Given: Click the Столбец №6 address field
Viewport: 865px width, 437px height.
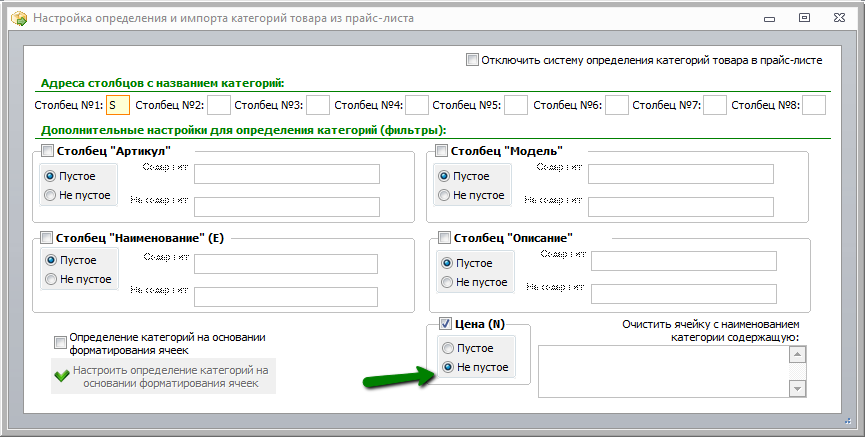Looking at the screenshot, I should [x=617, y=105].
